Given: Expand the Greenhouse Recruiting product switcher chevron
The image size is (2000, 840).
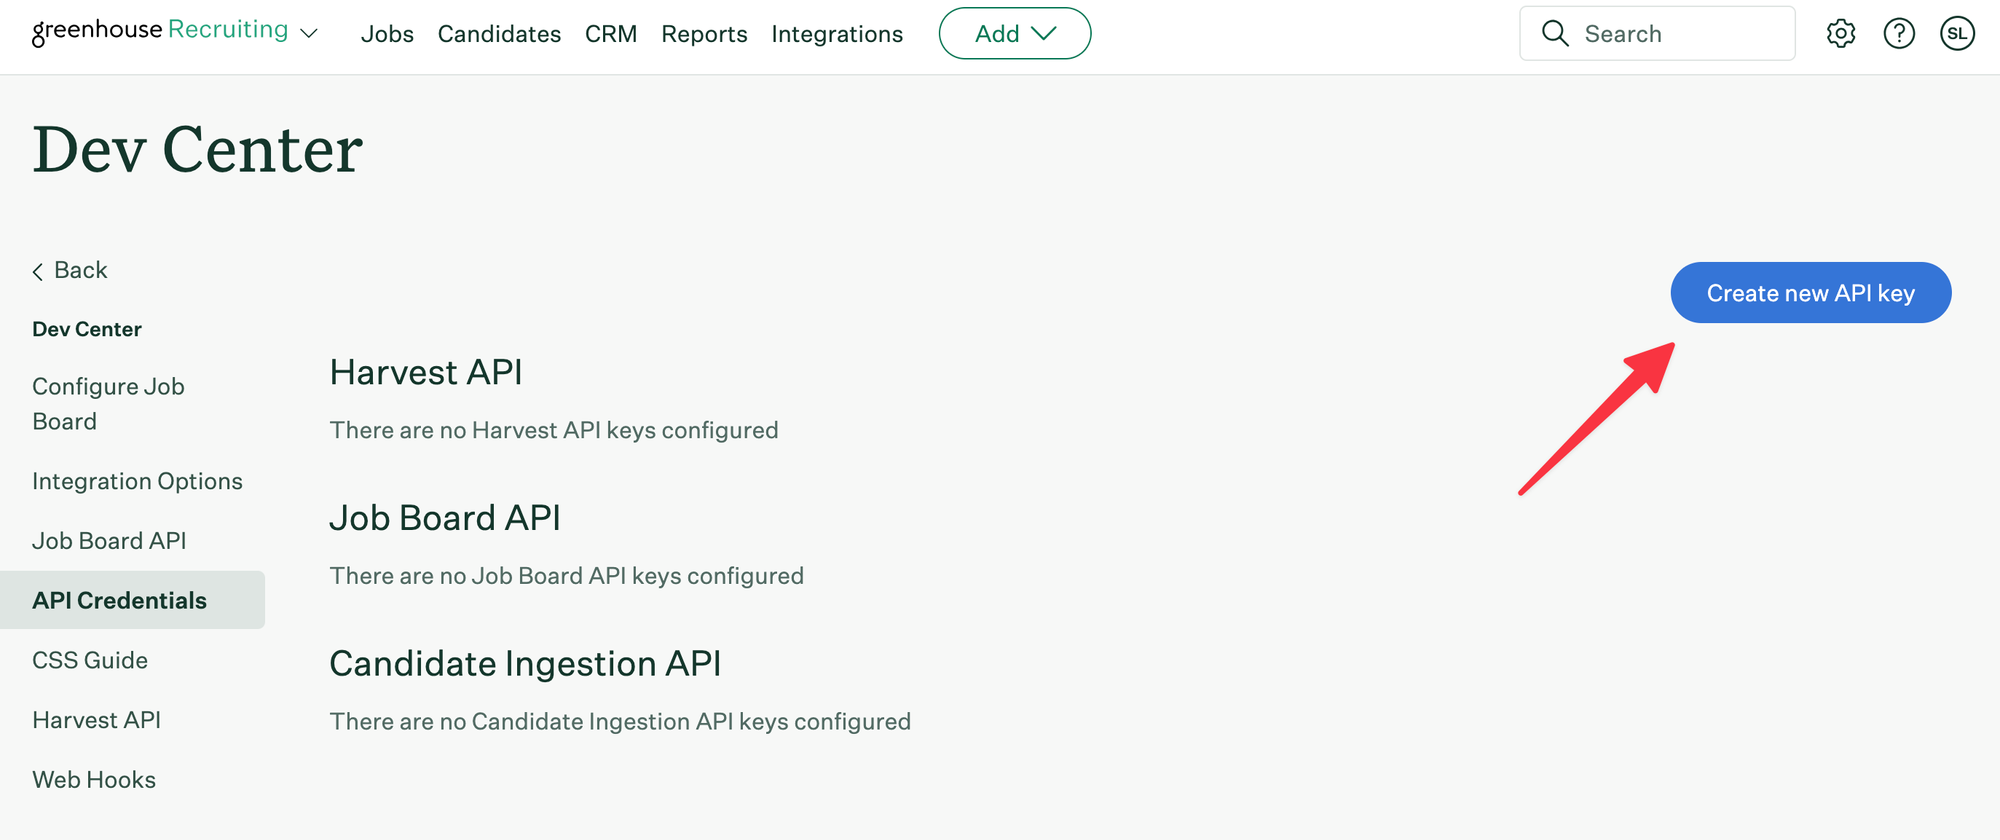Looking at the screenshot, I should pyautogui.click(x=309, y=34).
